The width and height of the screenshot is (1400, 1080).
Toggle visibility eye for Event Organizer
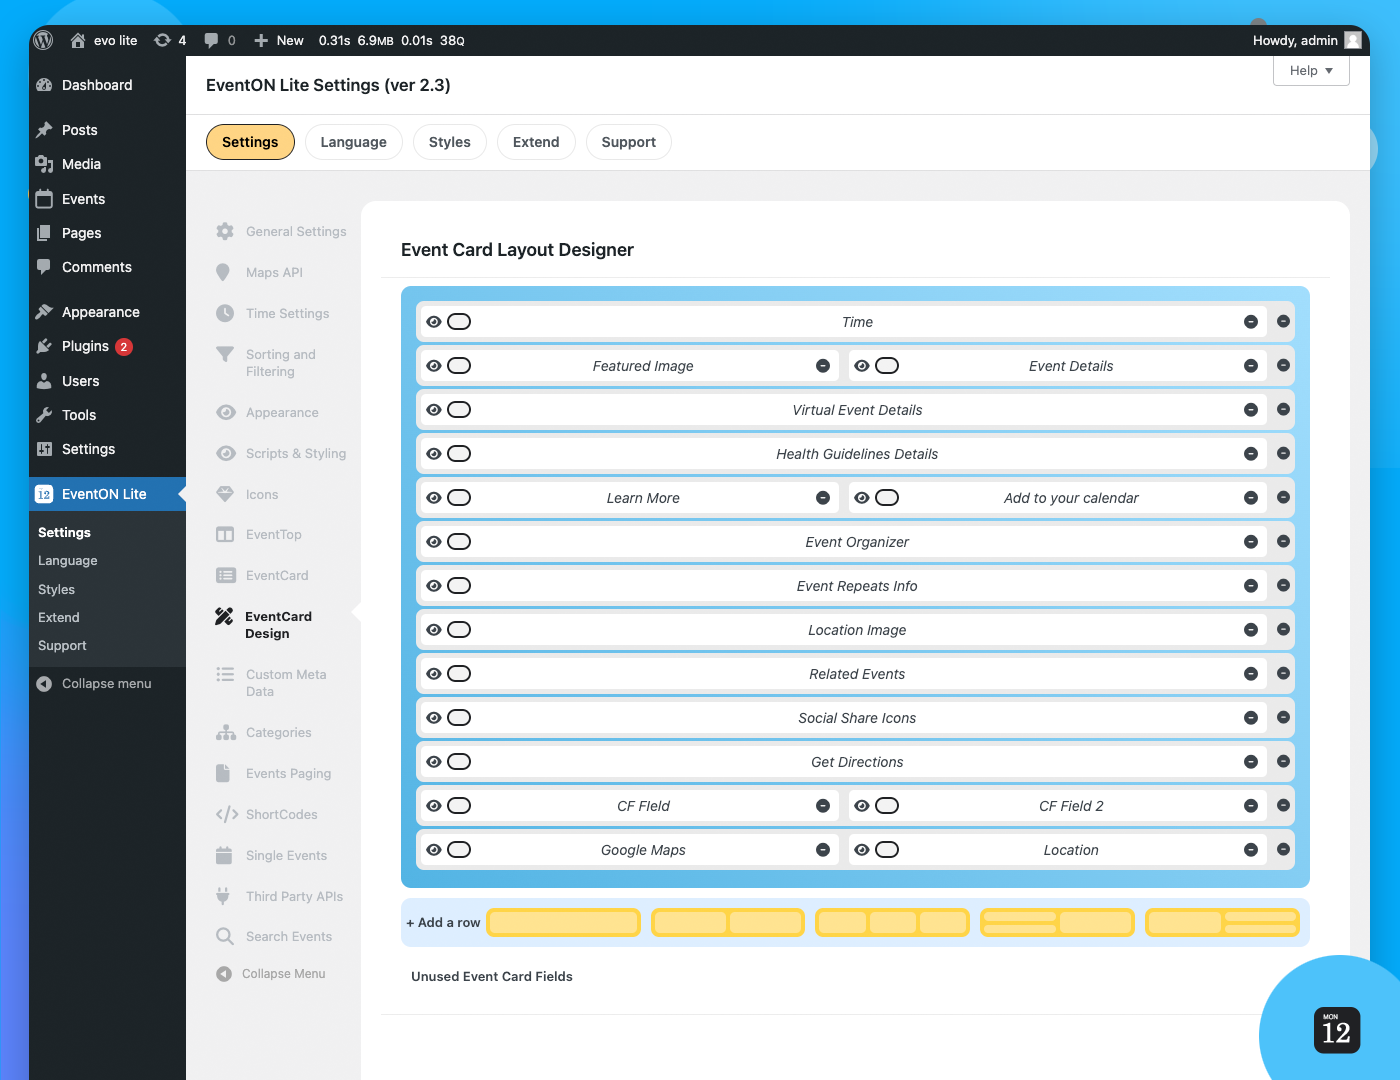click(434, 542)
